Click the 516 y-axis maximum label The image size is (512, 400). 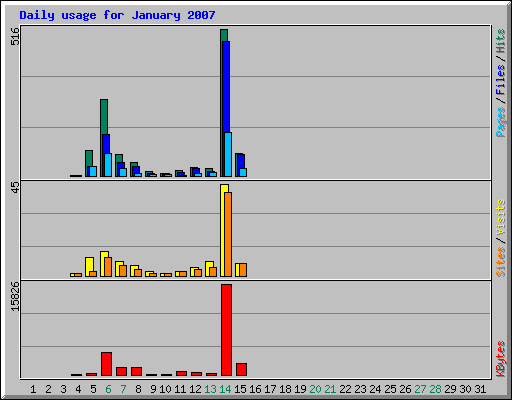click(x=15, y=36)
